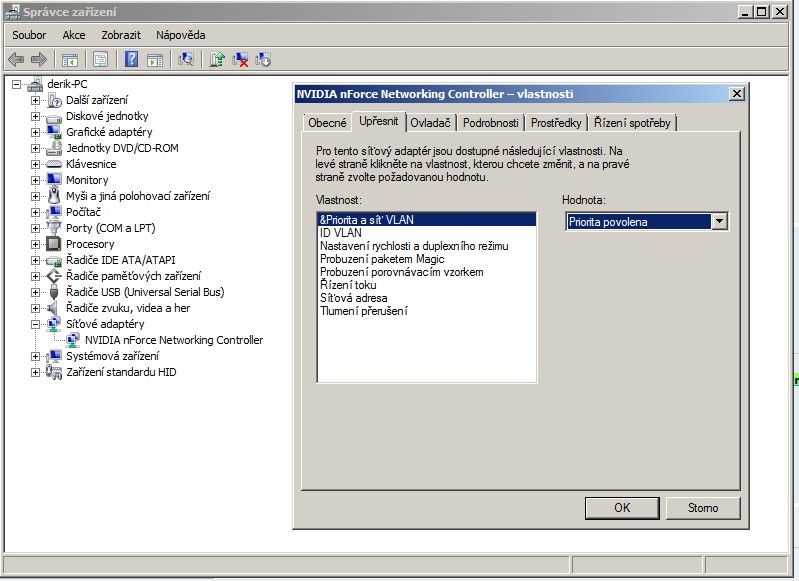The height and width of the screenshot is (581, 799).
Task: Expand the Grafické adaptéry node
Action: coord(35,133)
